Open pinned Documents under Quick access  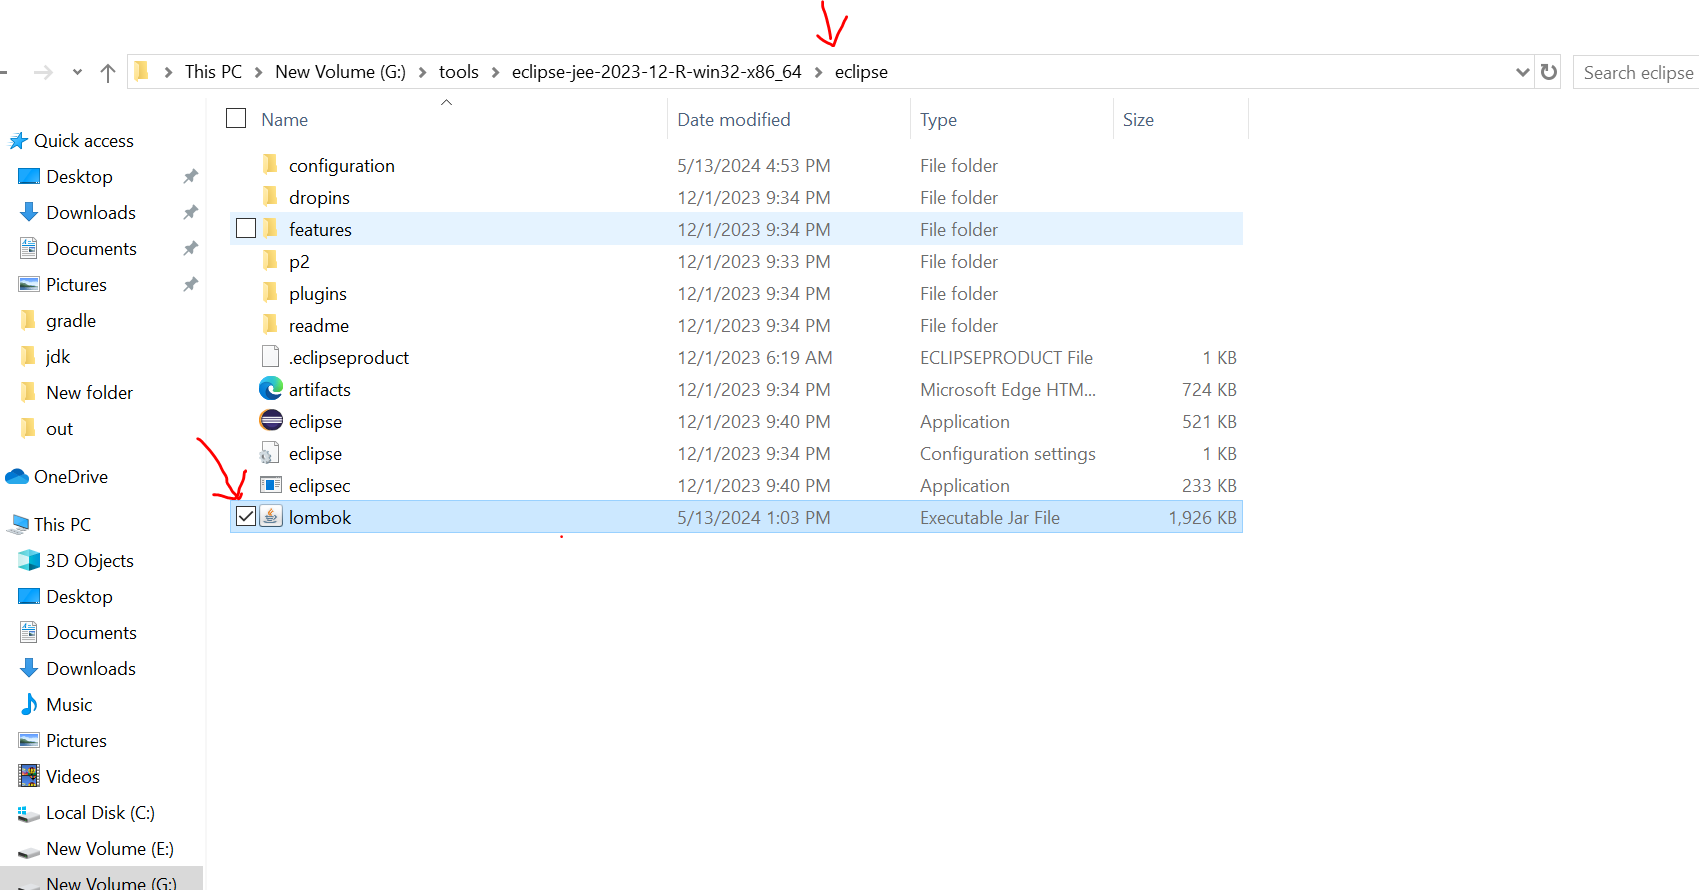coord(91,249)
